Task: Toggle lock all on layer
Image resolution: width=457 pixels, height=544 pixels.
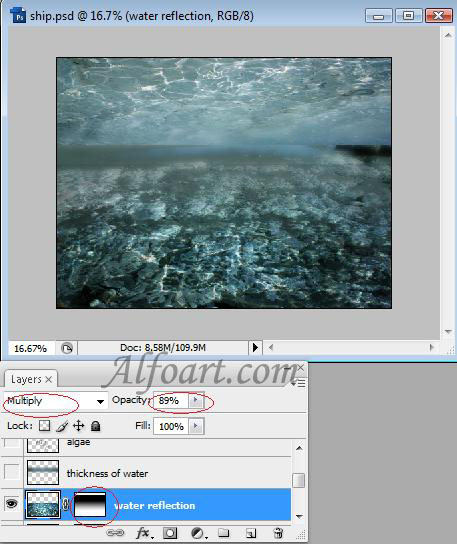Action: 95,426
